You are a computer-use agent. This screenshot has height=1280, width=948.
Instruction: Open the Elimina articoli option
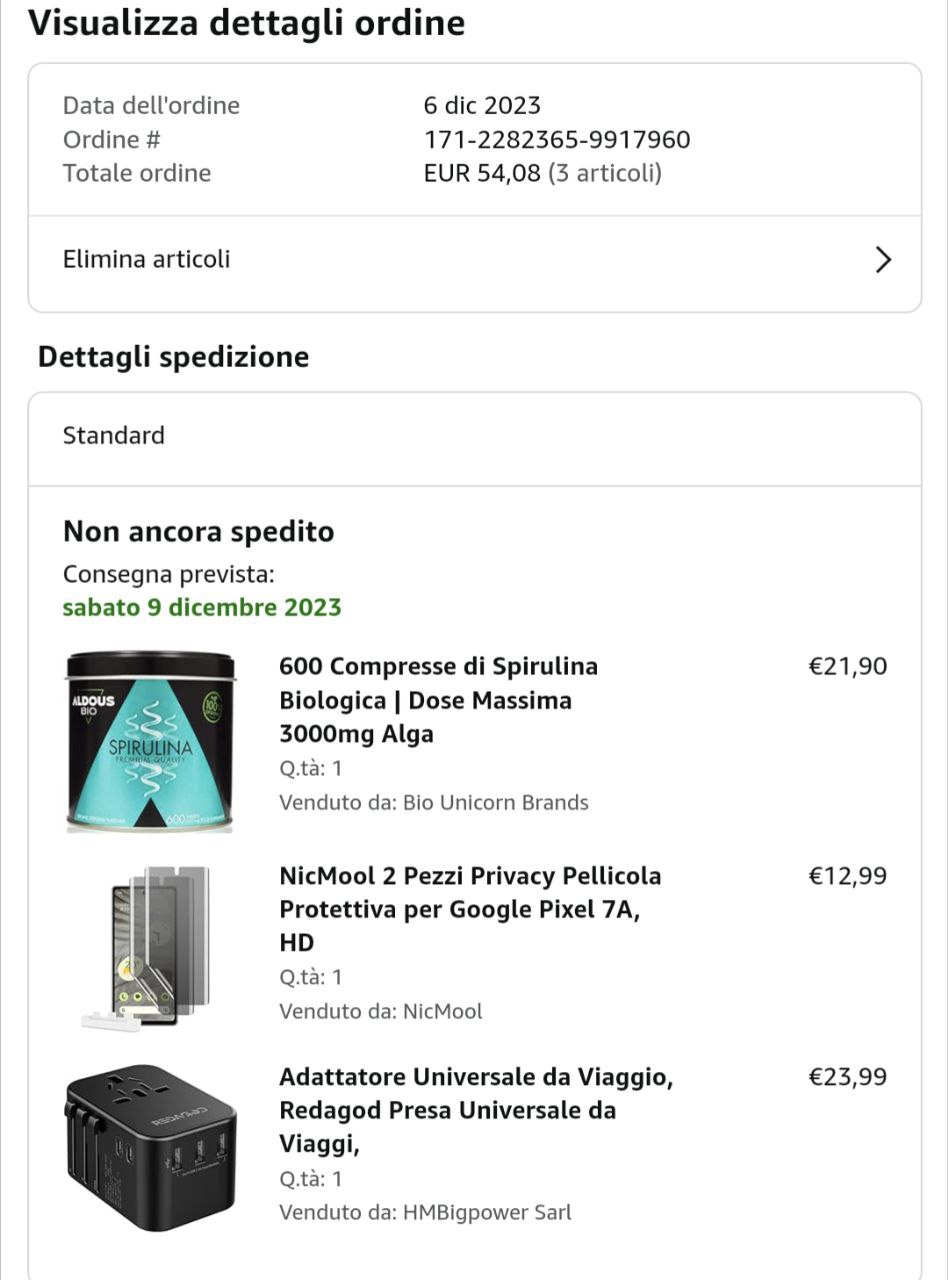146,260
